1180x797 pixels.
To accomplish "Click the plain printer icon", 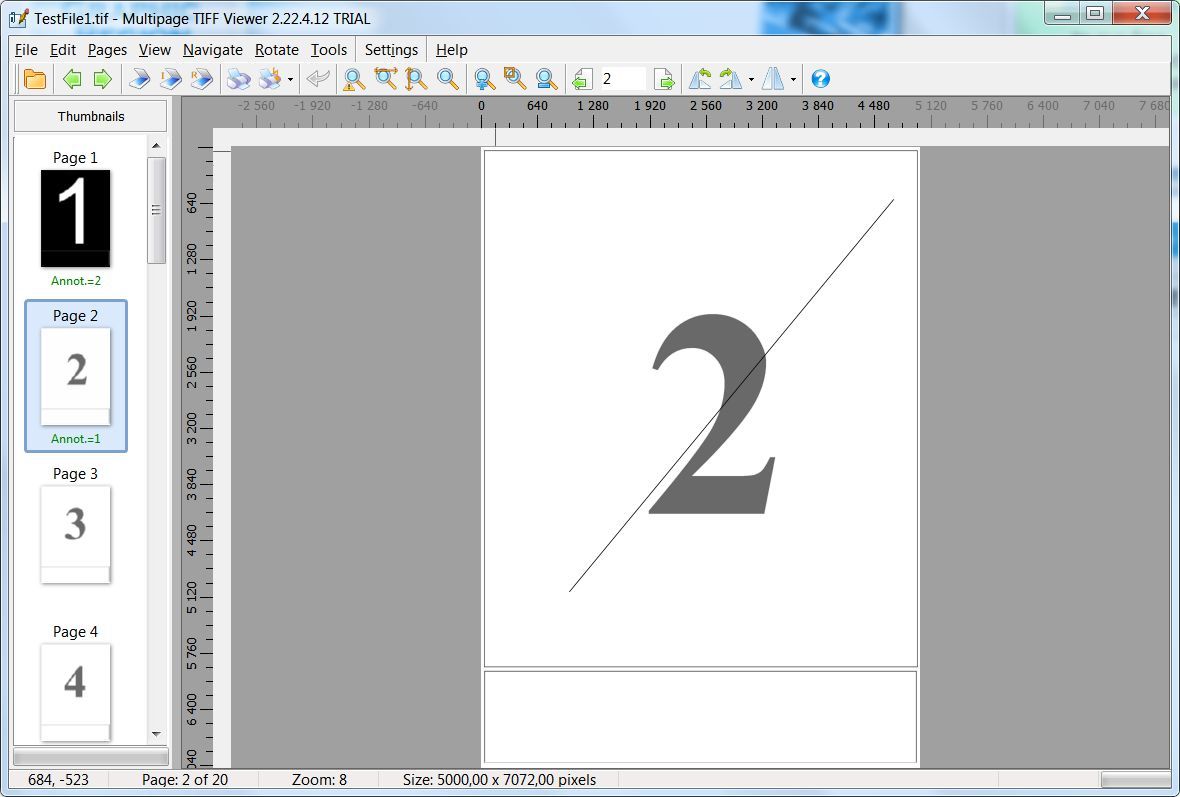I will (239, 79).
